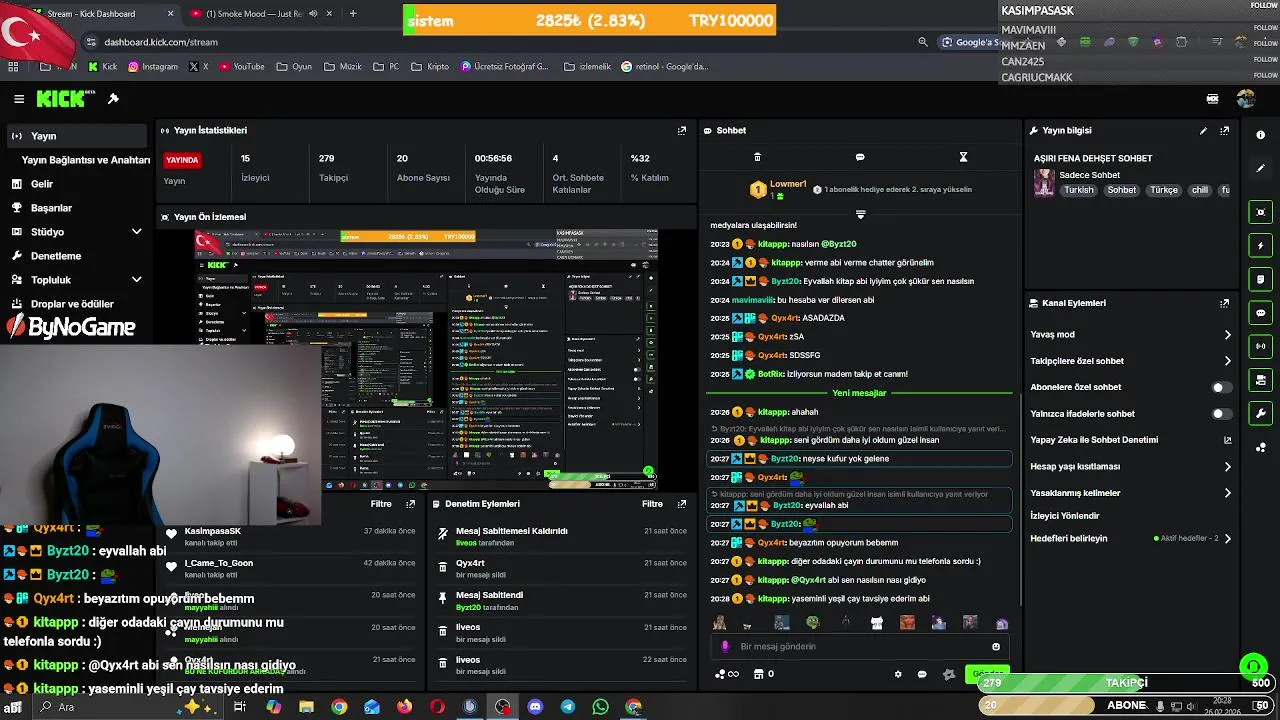Expand Yavaş mod options

pos(1228,335)
